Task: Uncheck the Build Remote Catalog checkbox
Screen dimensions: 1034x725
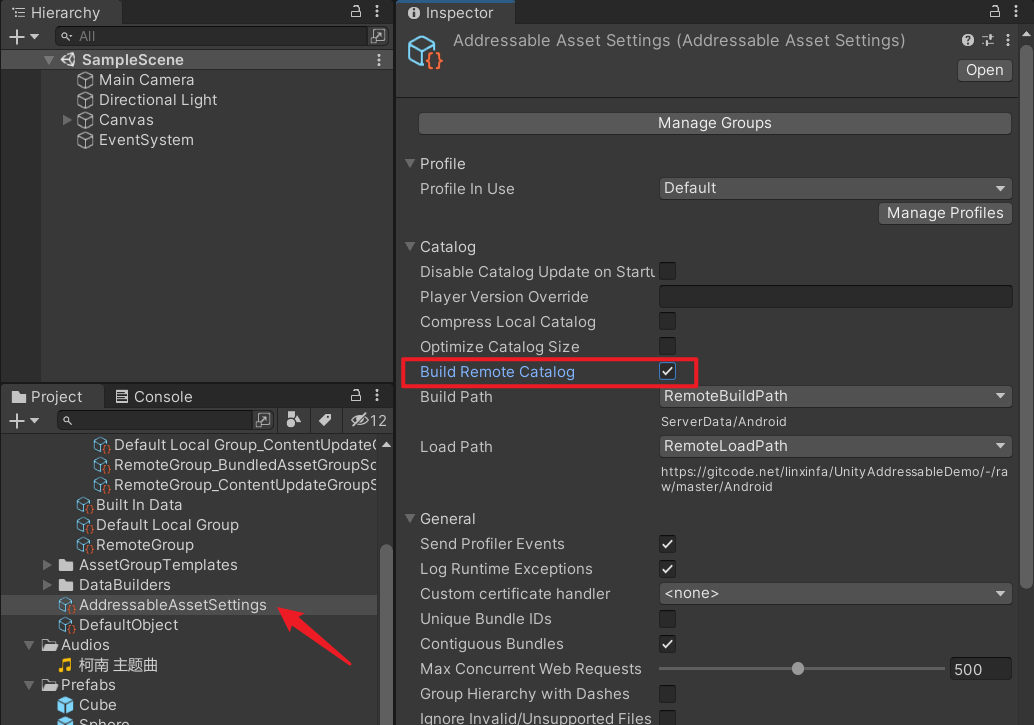Action: pyautogui.click(x=667, y=372)
